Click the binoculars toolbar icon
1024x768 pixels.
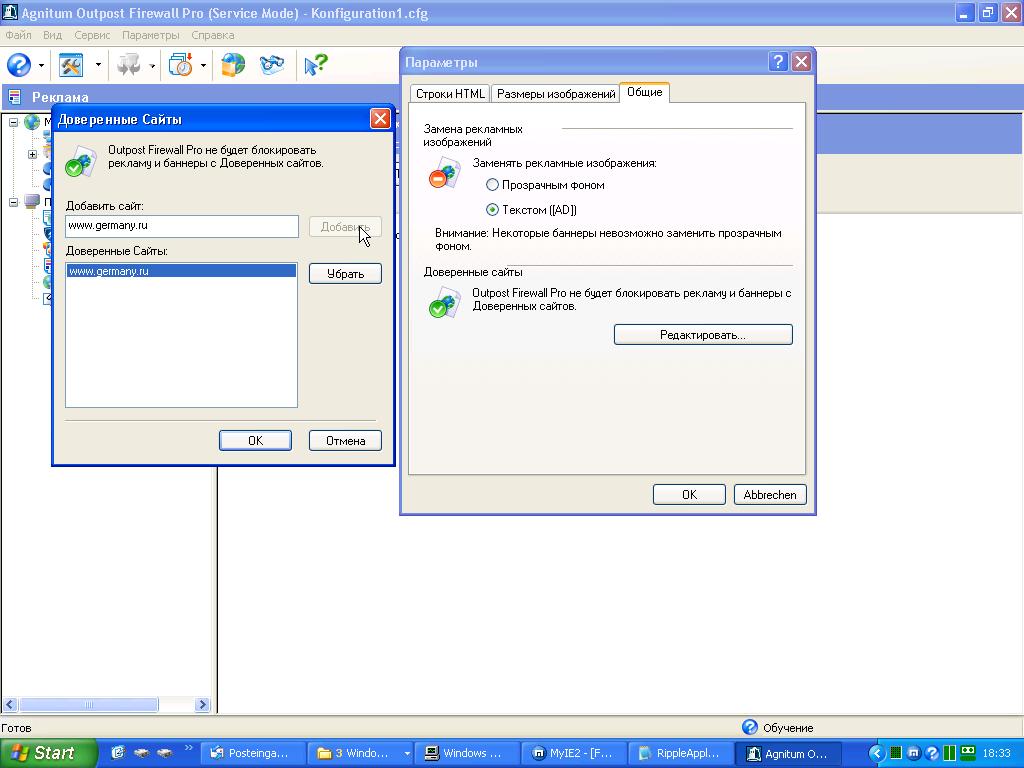click(272, 65)
